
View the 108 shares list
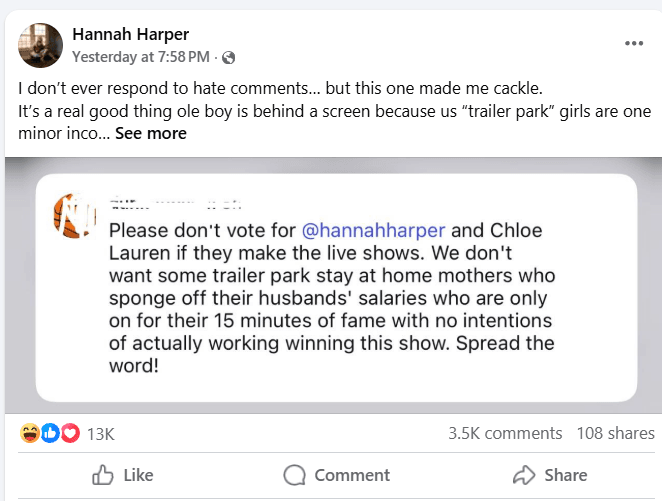point(615,433)
